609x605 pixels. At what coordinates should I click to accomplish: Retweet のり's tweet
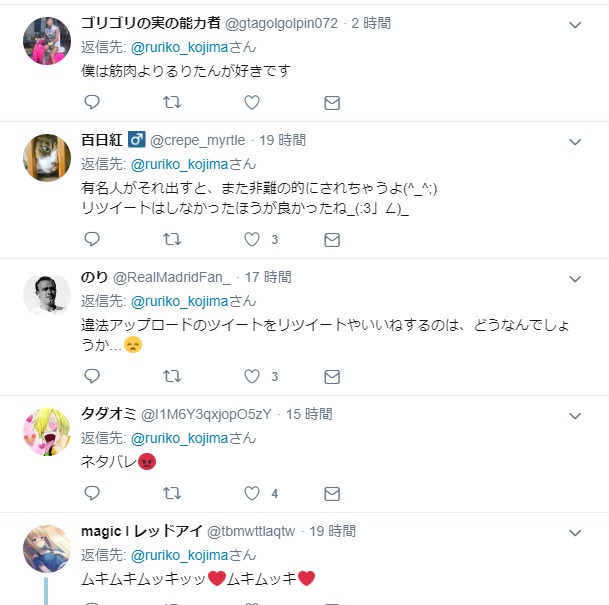(x=172, y=376)
